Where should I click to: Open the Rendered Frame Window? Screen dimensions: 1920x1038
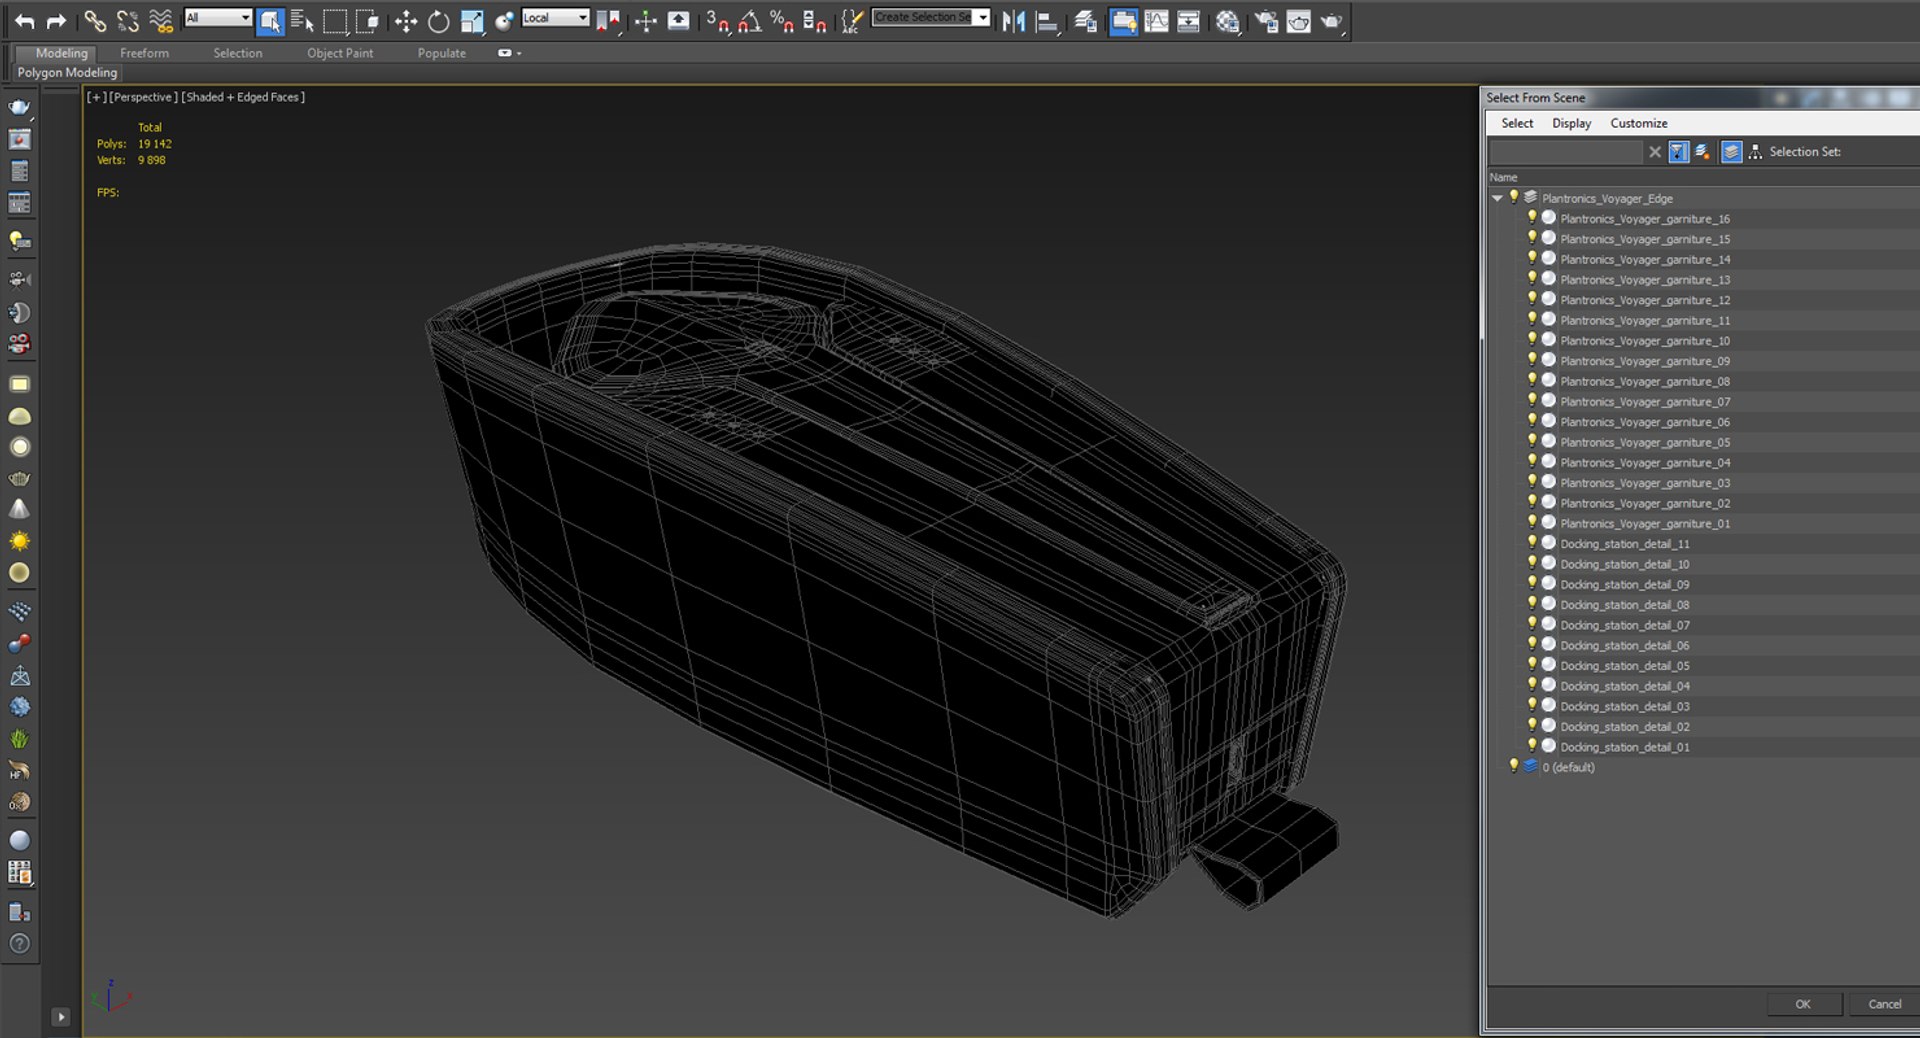(1298, 21)
